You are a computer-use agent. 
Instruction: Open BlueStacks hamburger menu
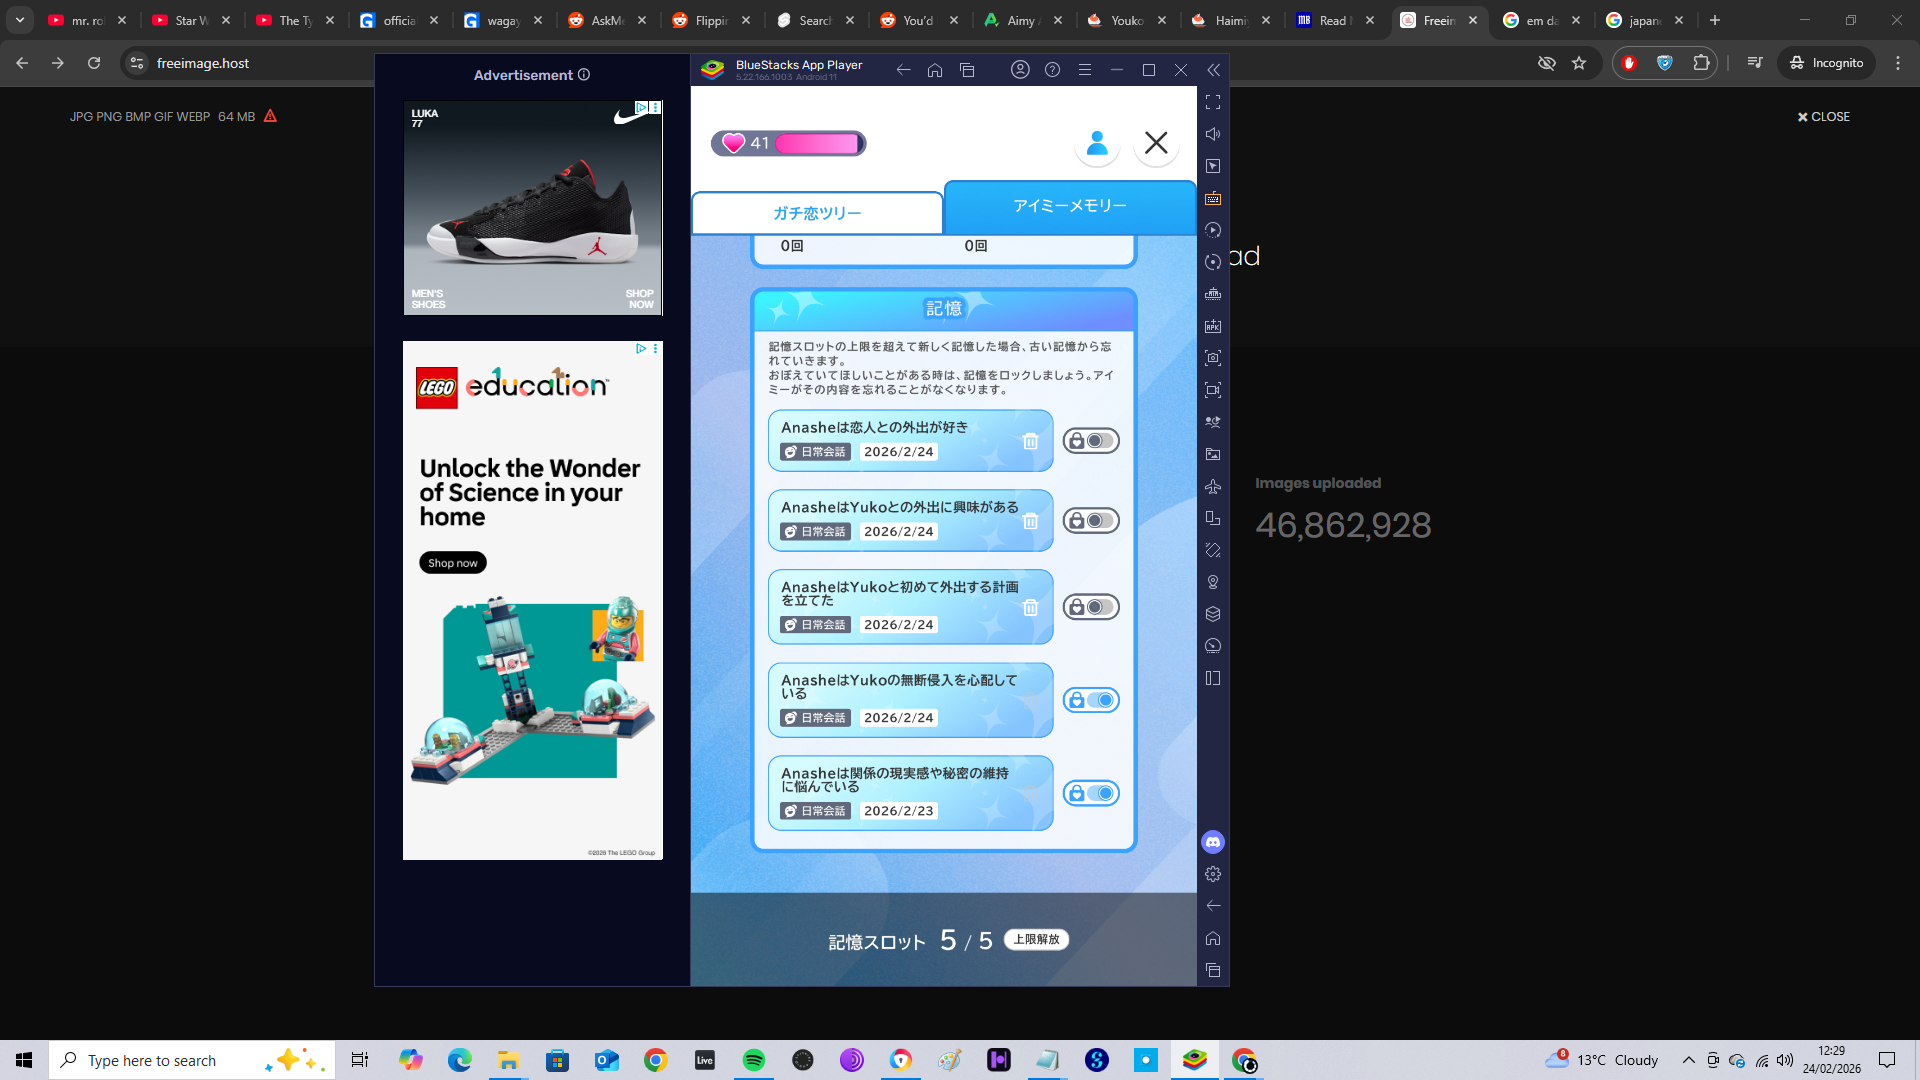point(1084,70)
